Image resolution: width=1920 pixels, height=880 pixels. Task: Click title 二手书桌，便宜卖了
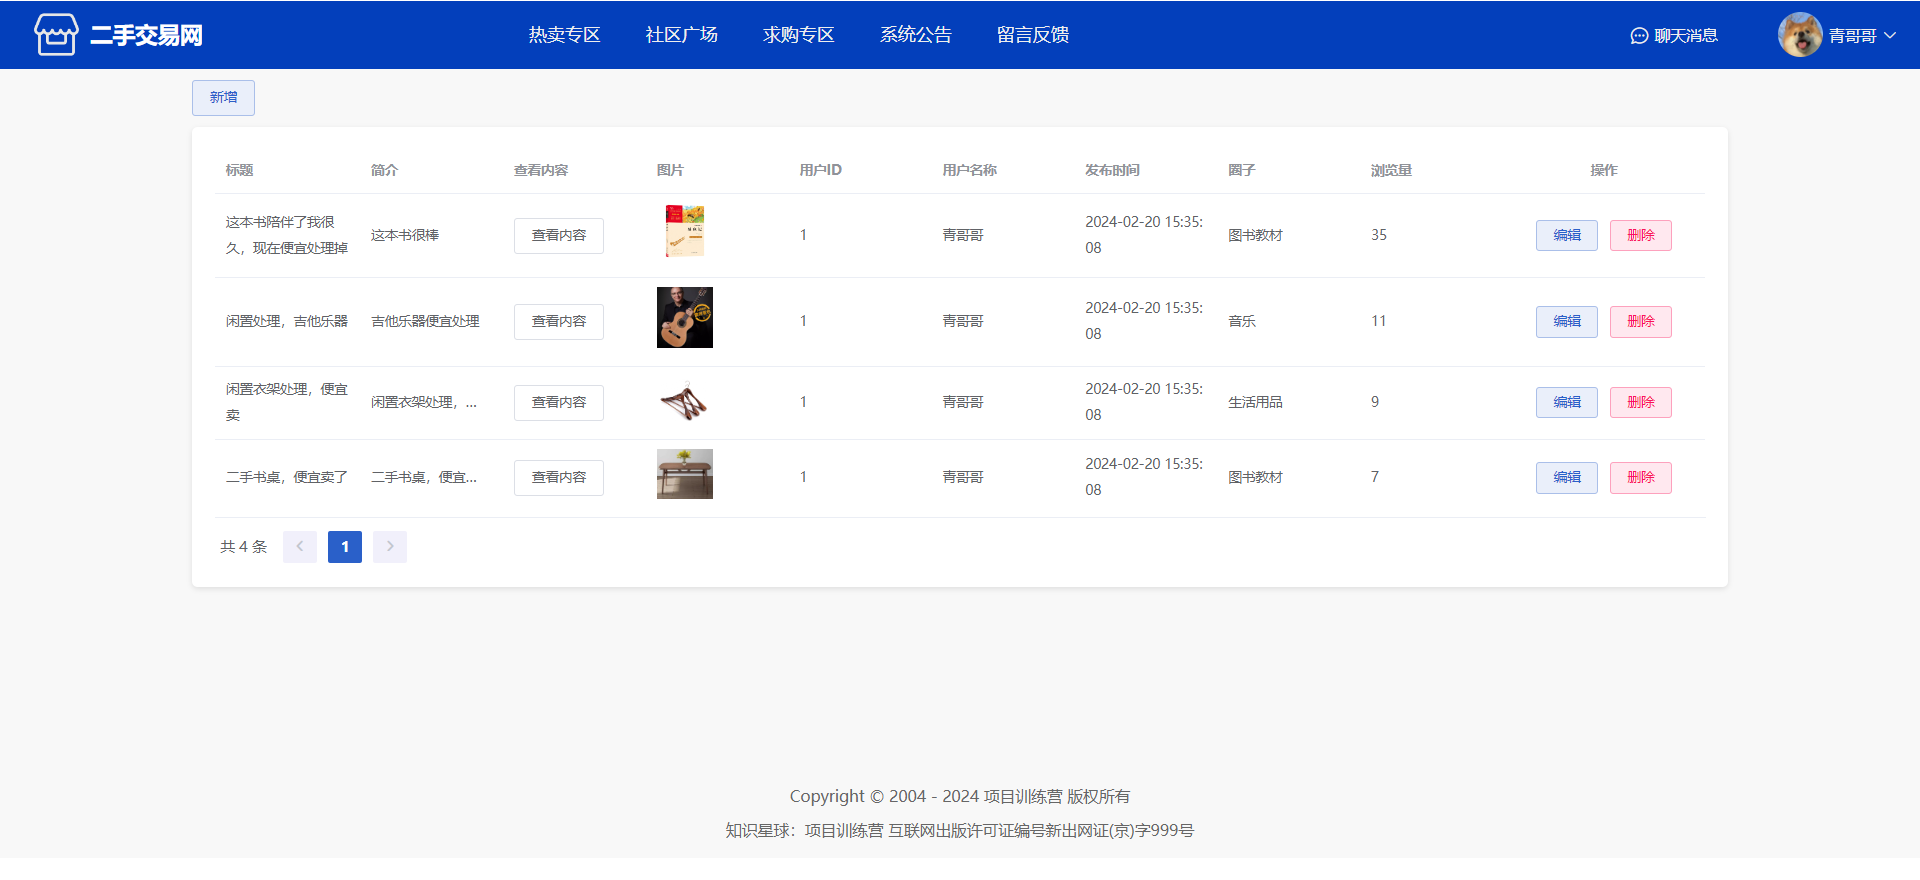tap(287, 478)
